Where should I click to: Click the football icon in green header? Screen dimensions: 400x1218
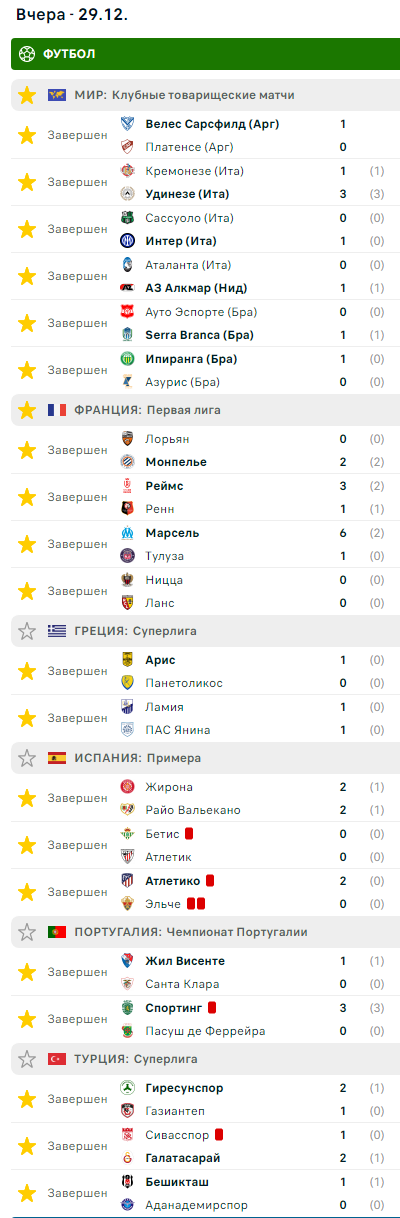click(27, 54)
